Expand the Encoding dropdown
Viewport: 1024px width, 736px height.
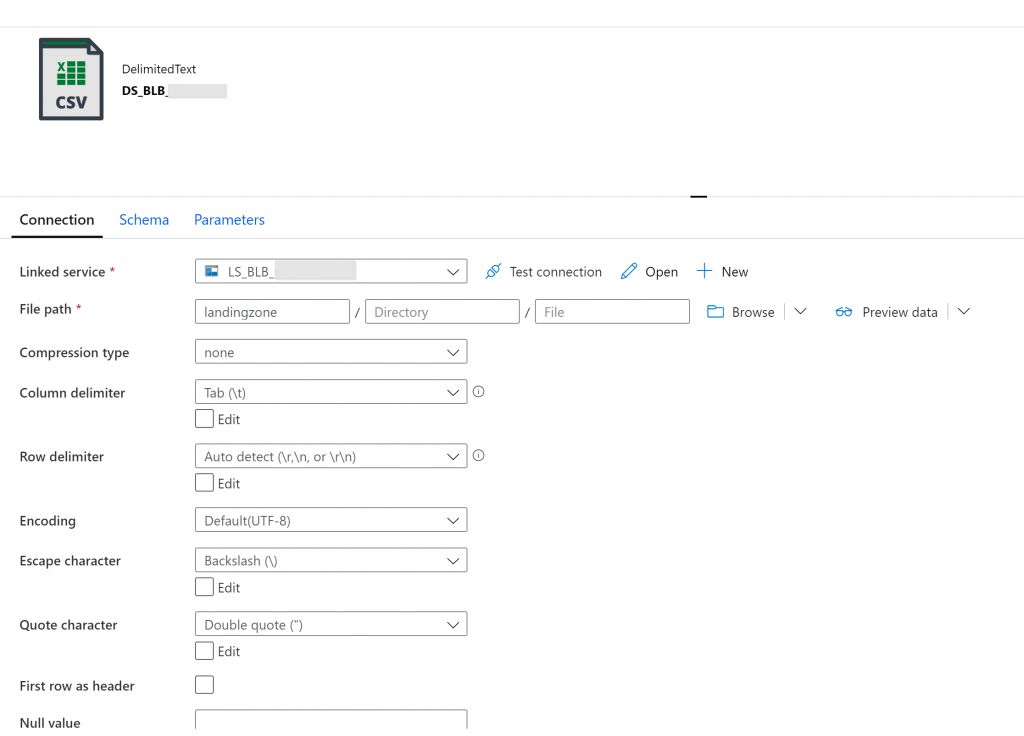pos(331,520)
